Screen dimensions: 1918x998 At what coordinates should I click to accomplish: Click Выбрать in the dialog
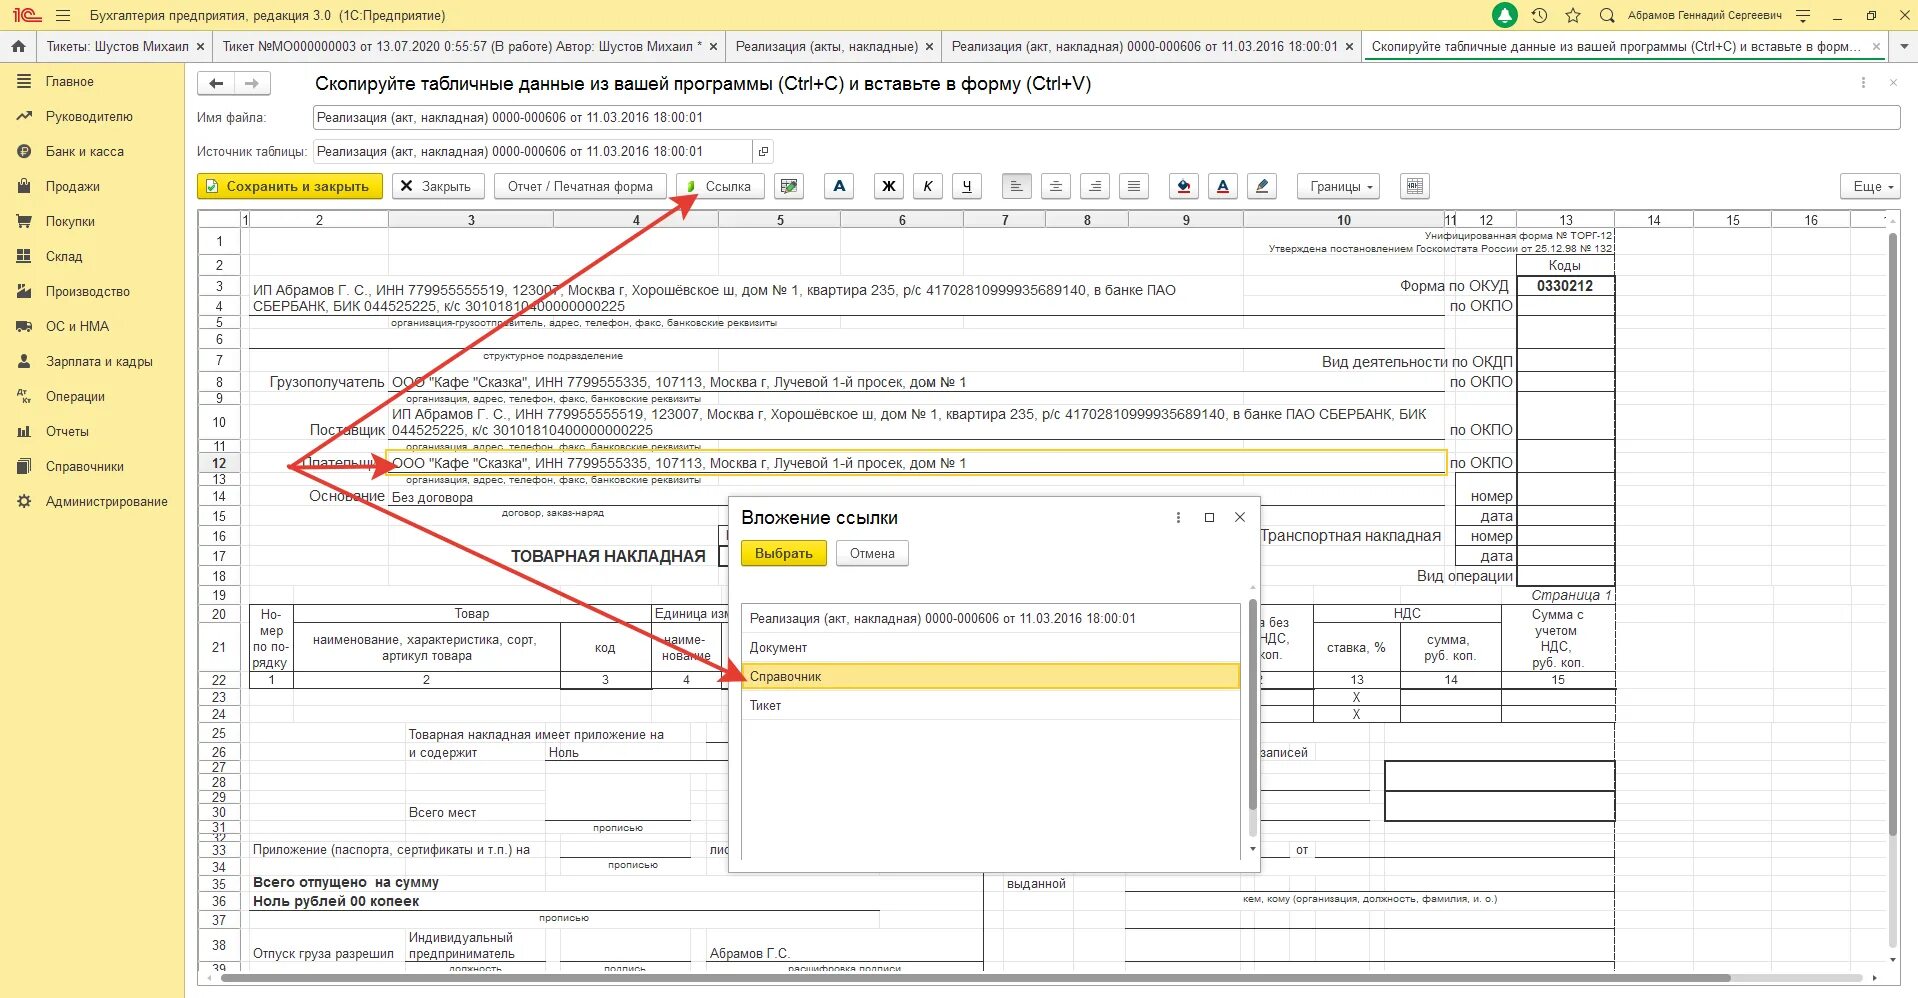pos(784,553)
